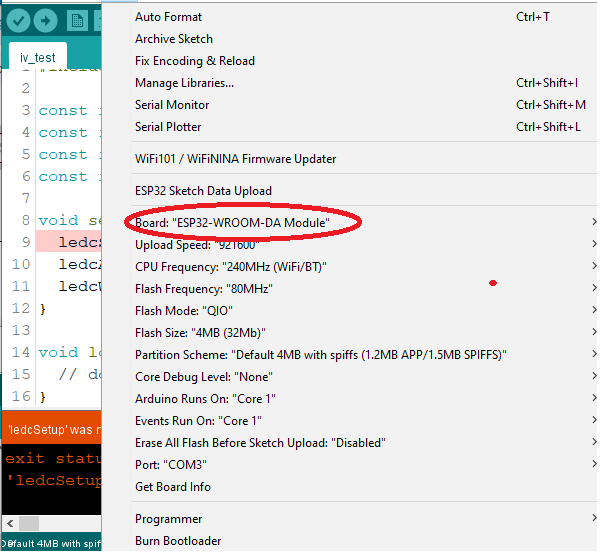Expand CPU Frequency 240MHz submenu
This screenshot has width=602, height=556.
[x=231, y=267]
